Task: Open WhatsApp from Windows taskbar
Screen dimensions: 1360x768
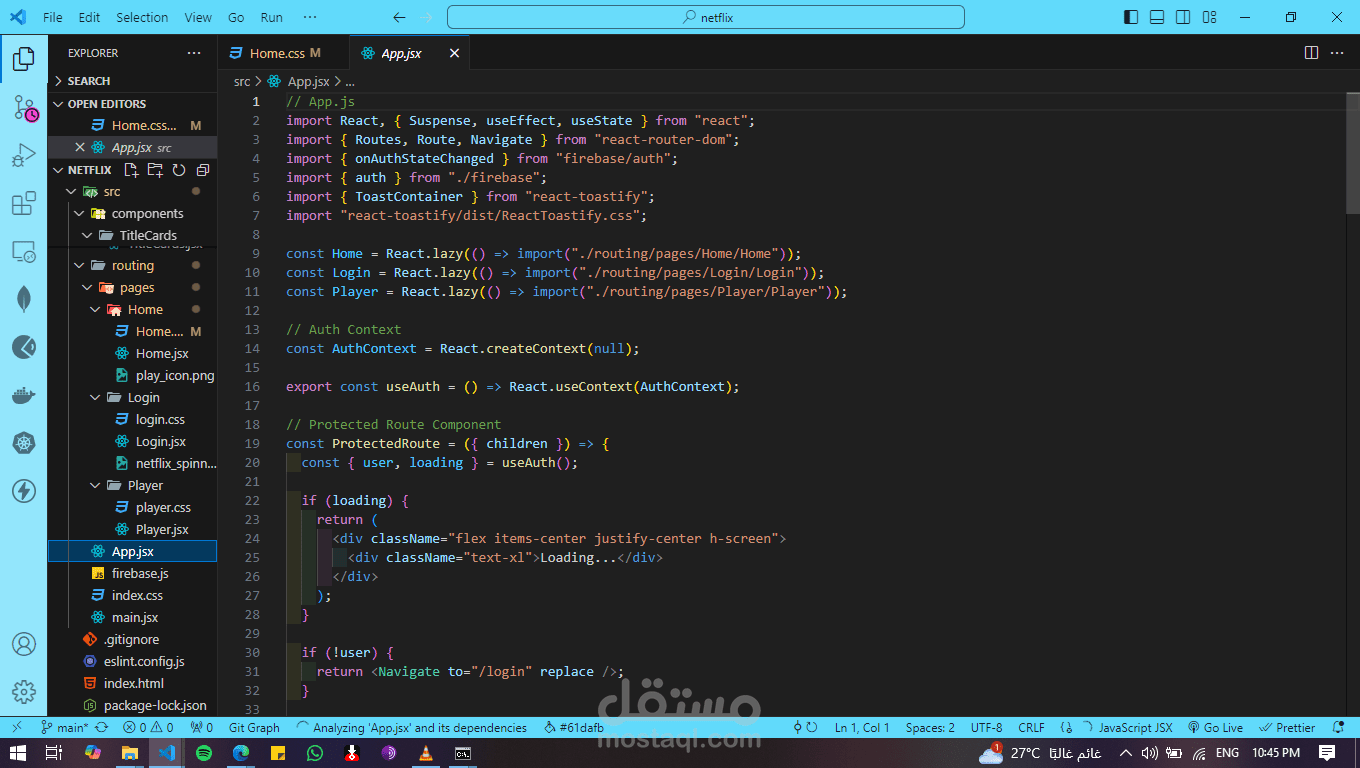Action: coord(315,753)
